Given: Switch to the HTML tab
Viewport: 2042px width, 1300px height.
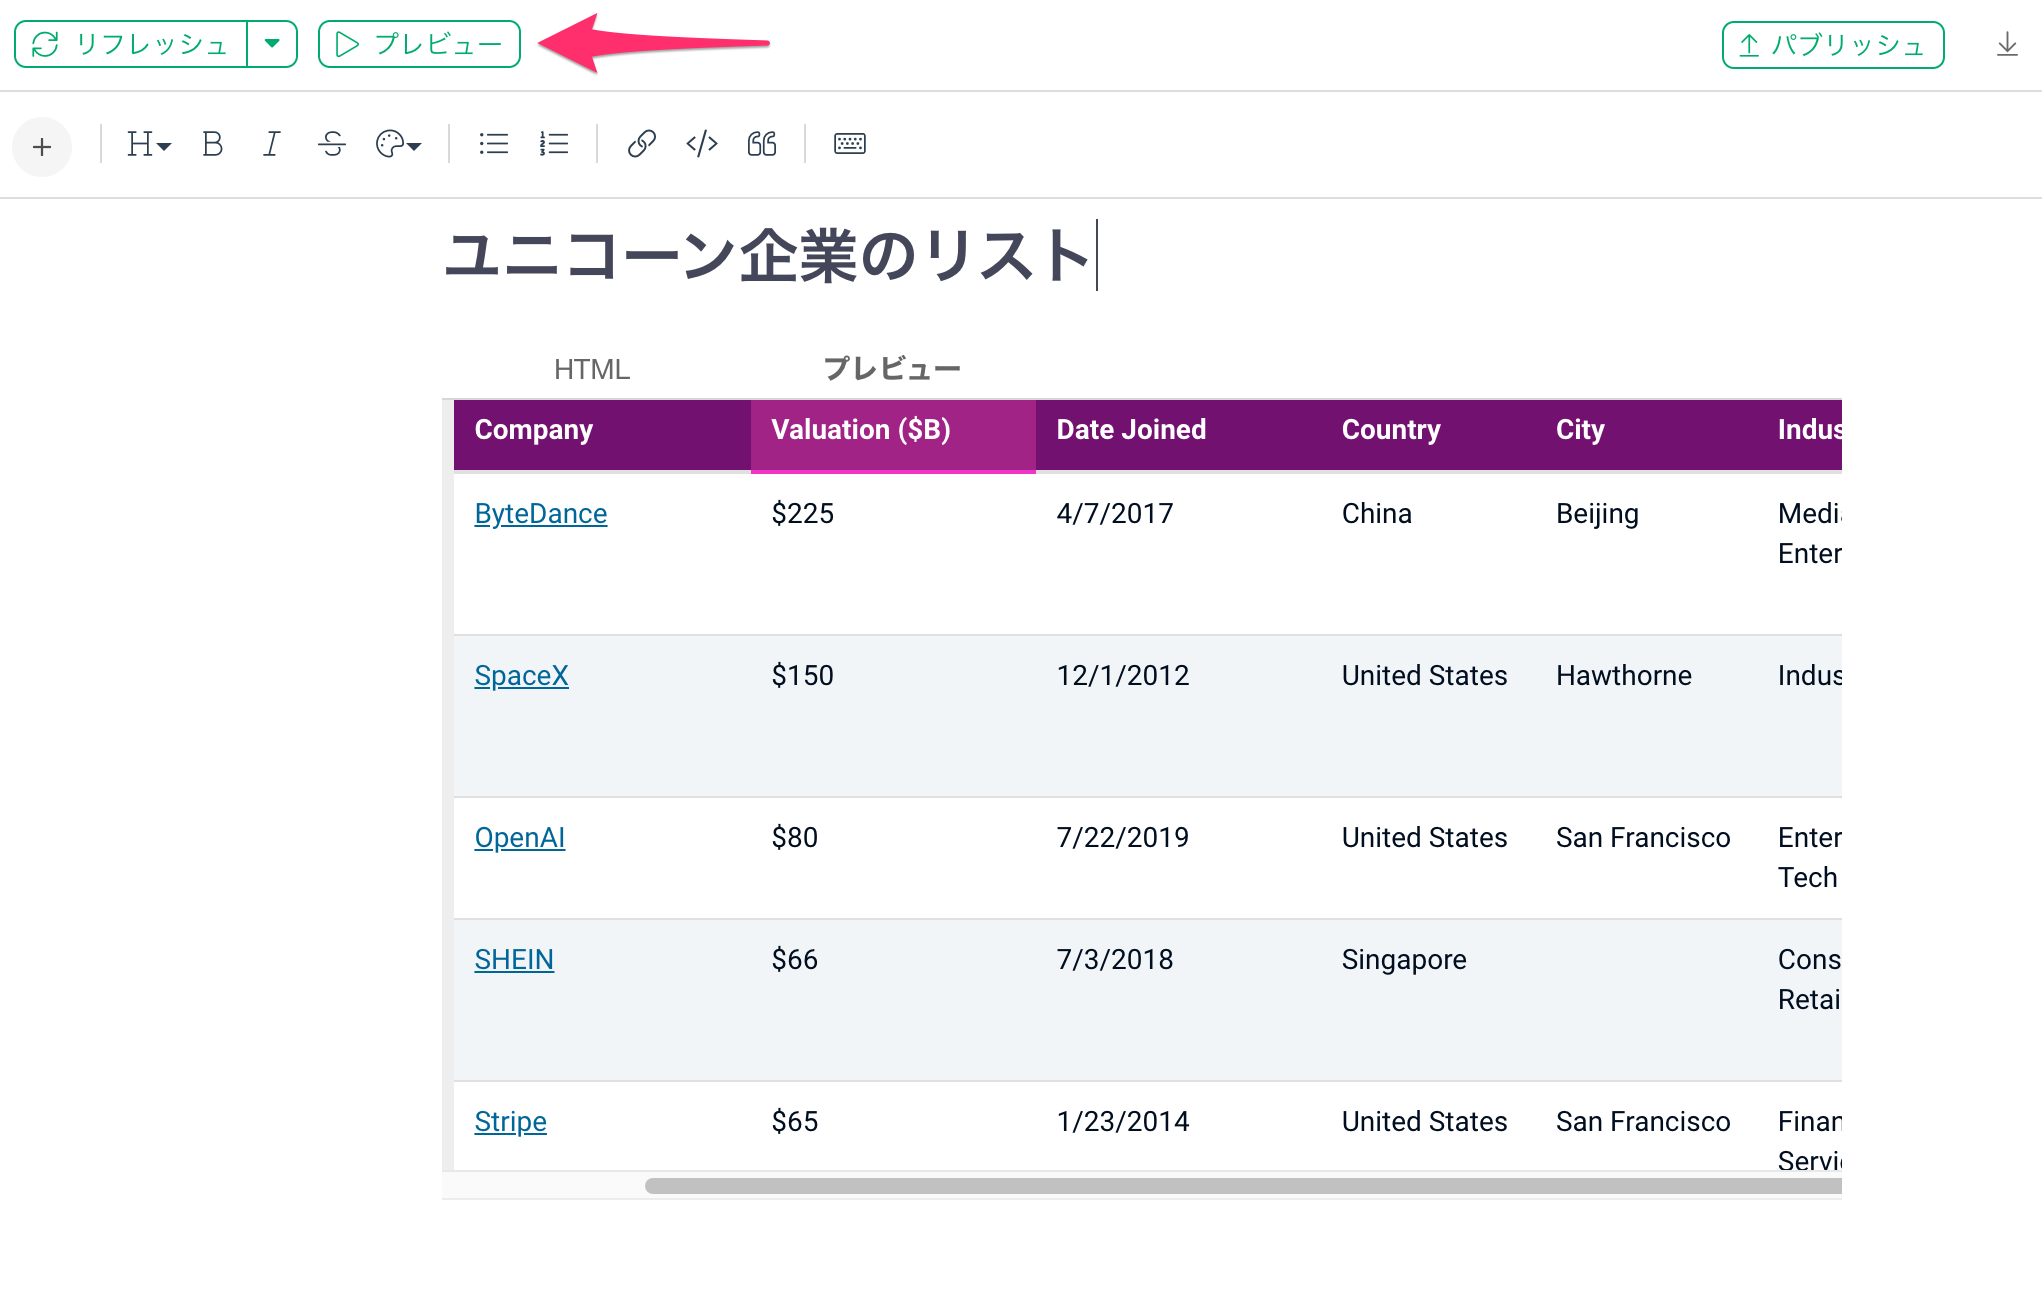Looking at the screenshot, I should pos(592,370).
